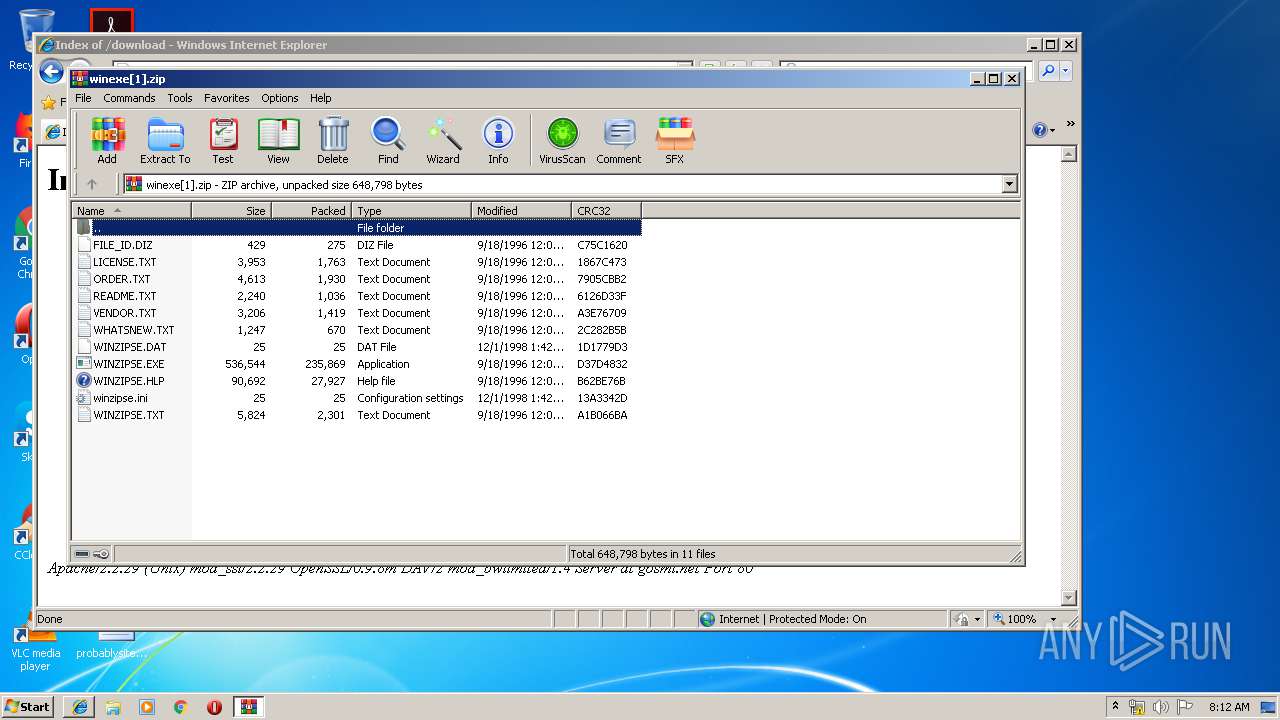Click the WINZIPSE.EXE application file icon
Viewport: 1280px width, 720px height.
[84, 364]
